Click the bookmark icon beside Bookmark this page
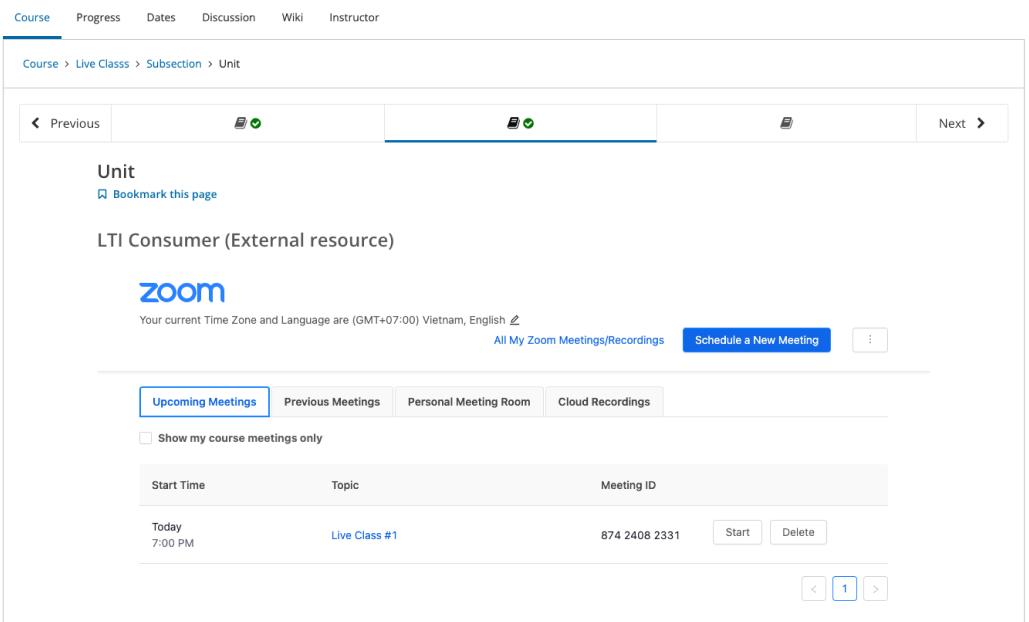 102,195
